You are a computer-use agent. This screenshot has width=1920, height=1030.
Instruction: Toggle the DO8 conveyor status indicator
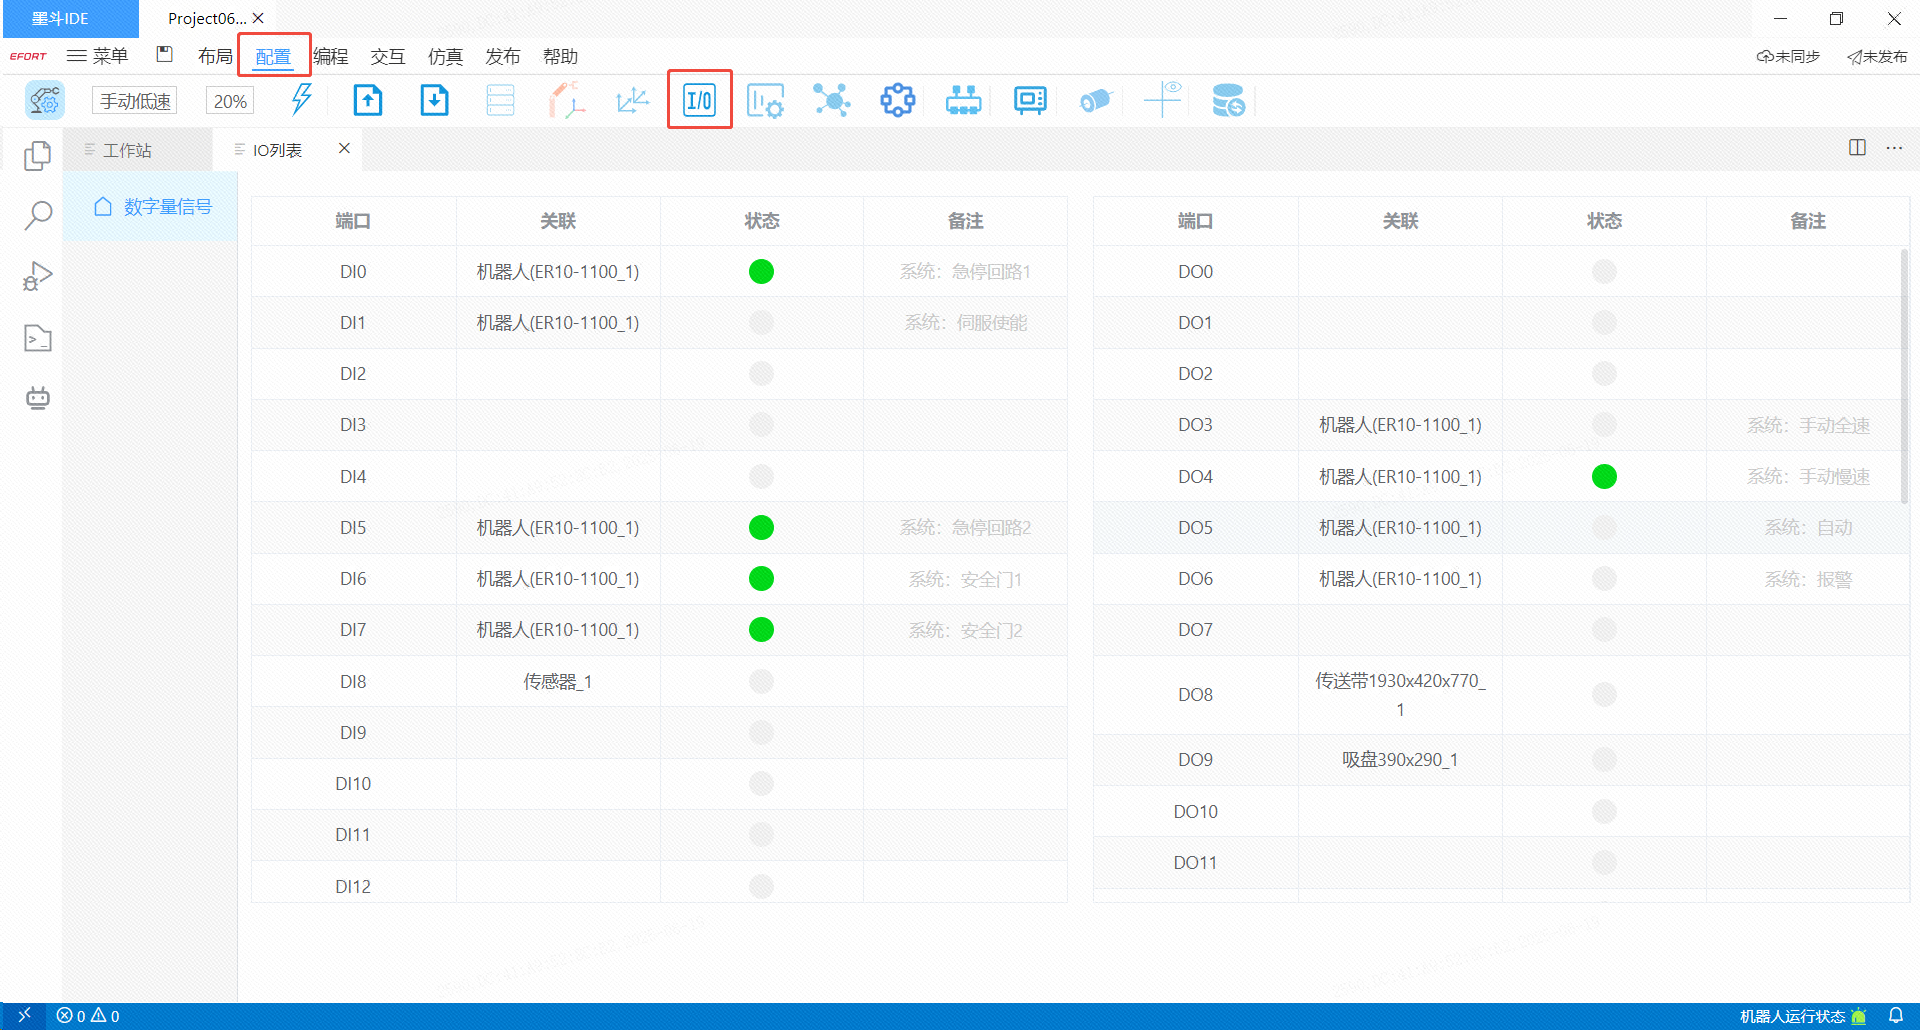(1604, 694)
